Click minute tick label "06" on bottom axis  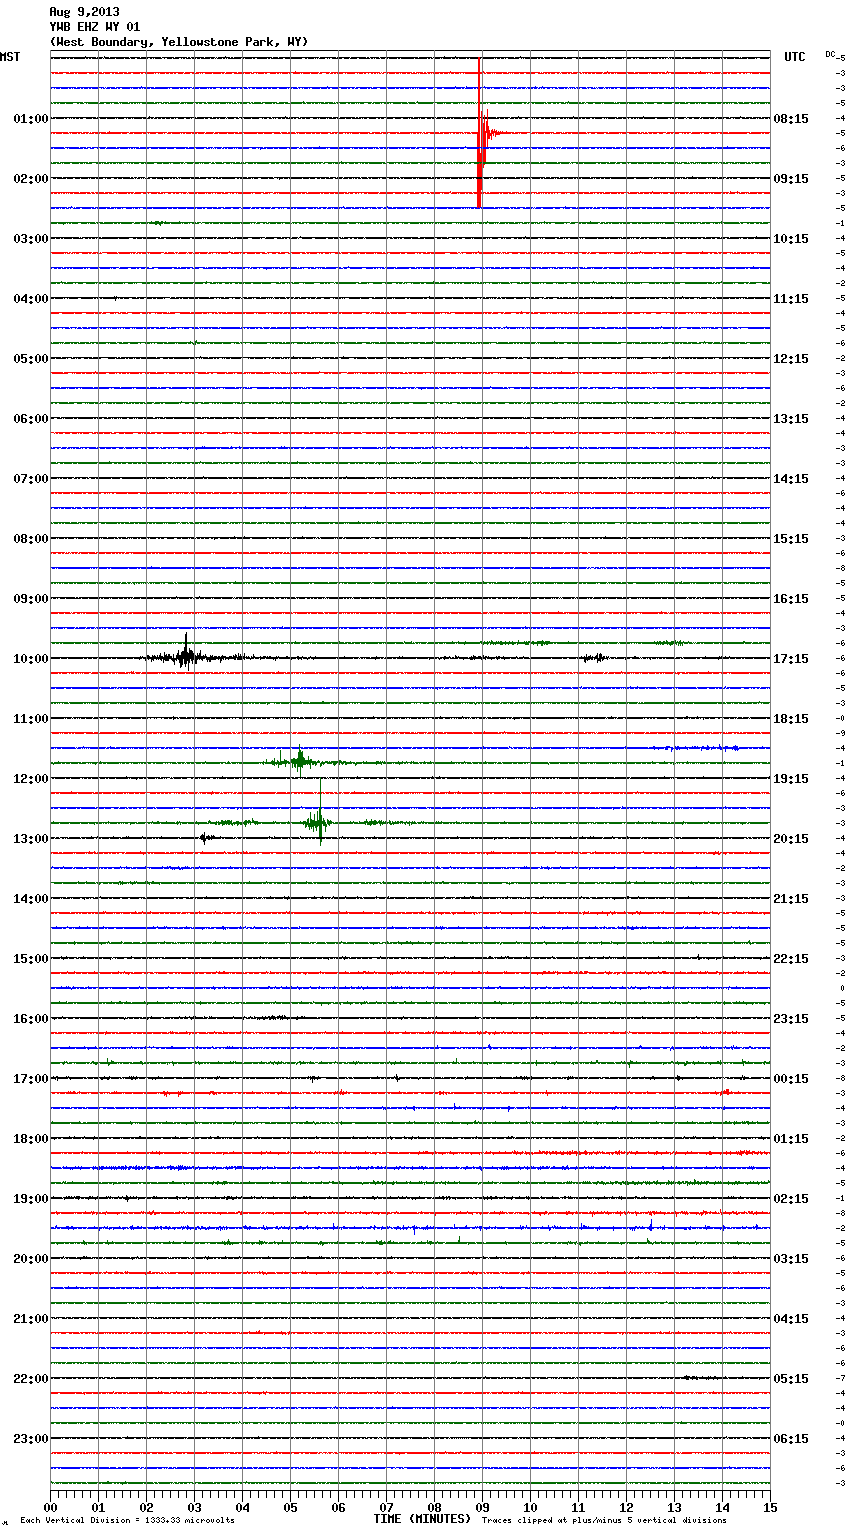338,1507
